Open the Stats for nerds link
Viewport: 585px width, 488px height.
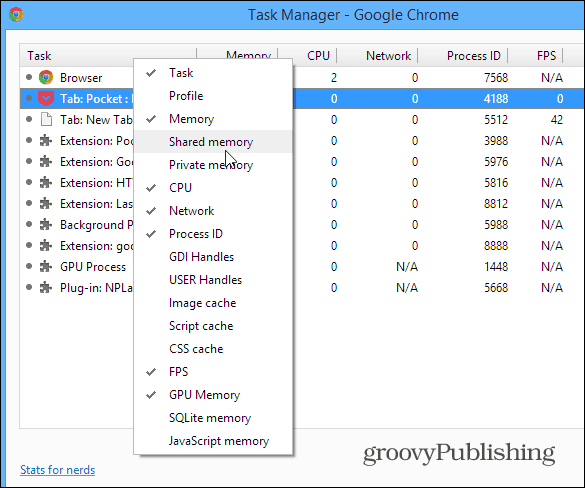pyautogui.click(x=57, y=470)
